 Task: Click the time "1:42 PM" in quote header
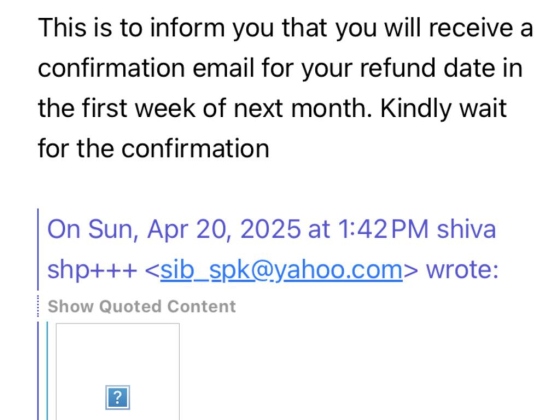click(x=383, y=229)
